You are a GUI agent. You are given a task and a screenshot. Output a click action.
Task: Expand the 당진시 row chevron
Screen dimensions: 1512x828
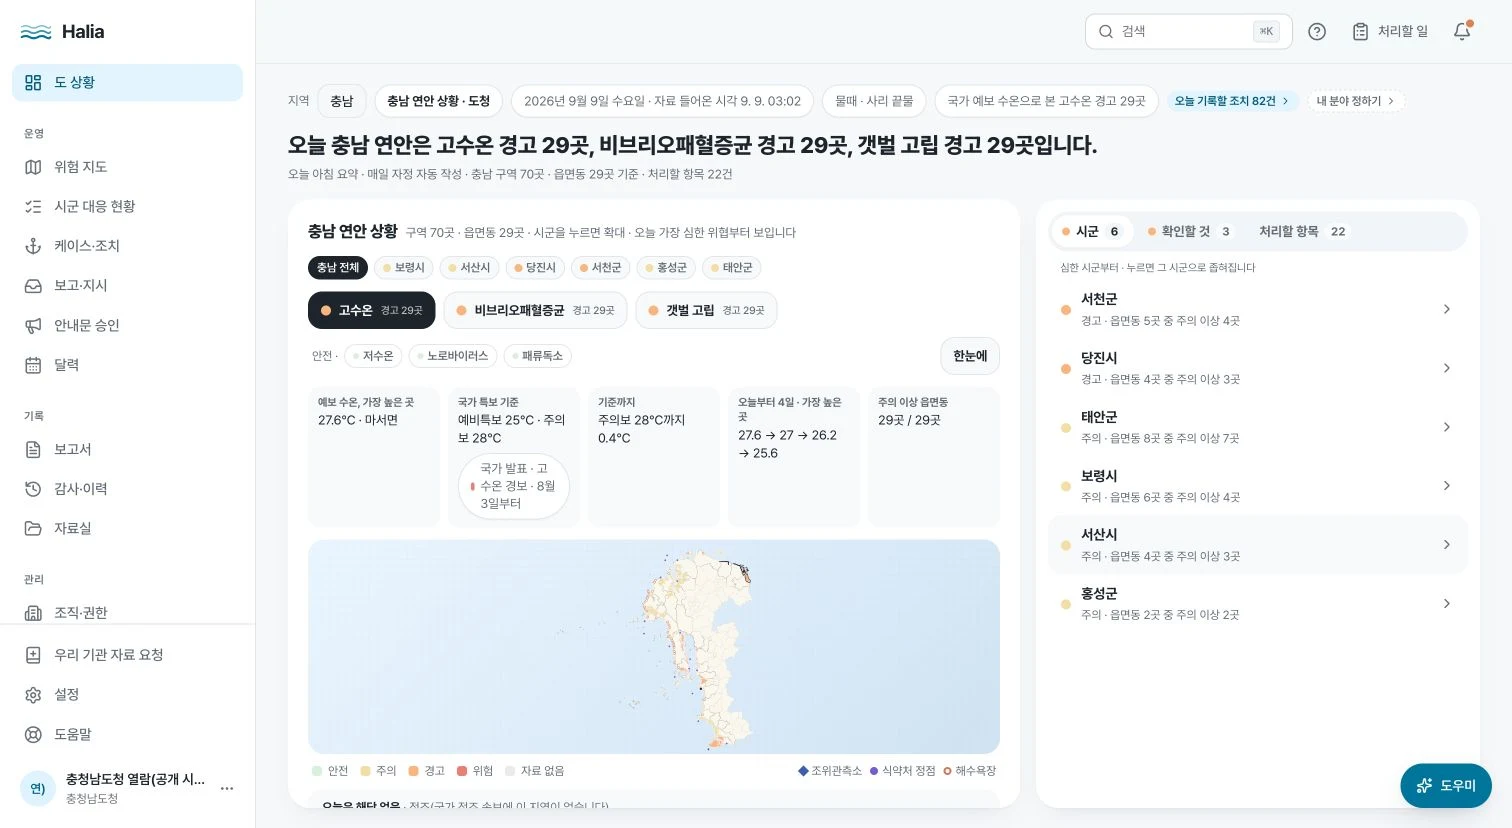pos(1446,368)
